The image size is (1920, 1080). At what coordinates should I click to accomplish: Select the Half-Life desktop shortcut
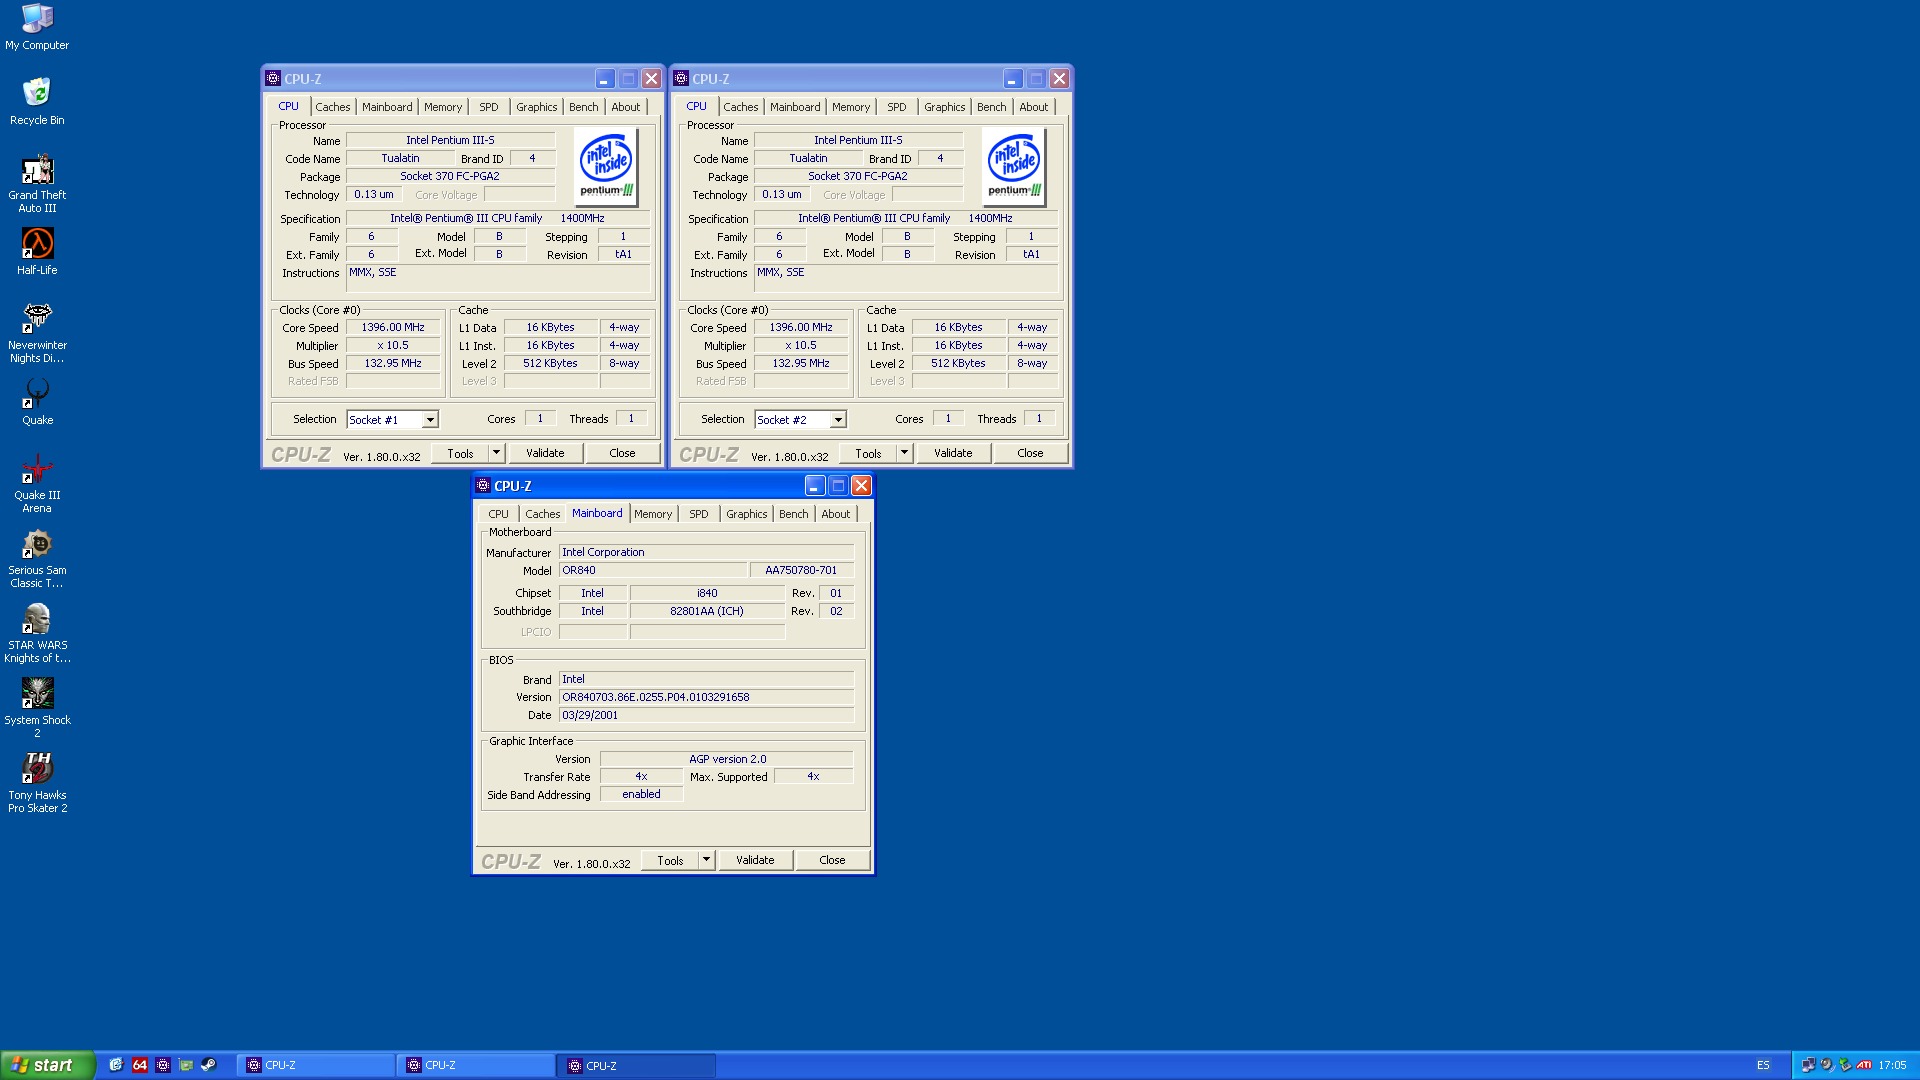(37, 251)
